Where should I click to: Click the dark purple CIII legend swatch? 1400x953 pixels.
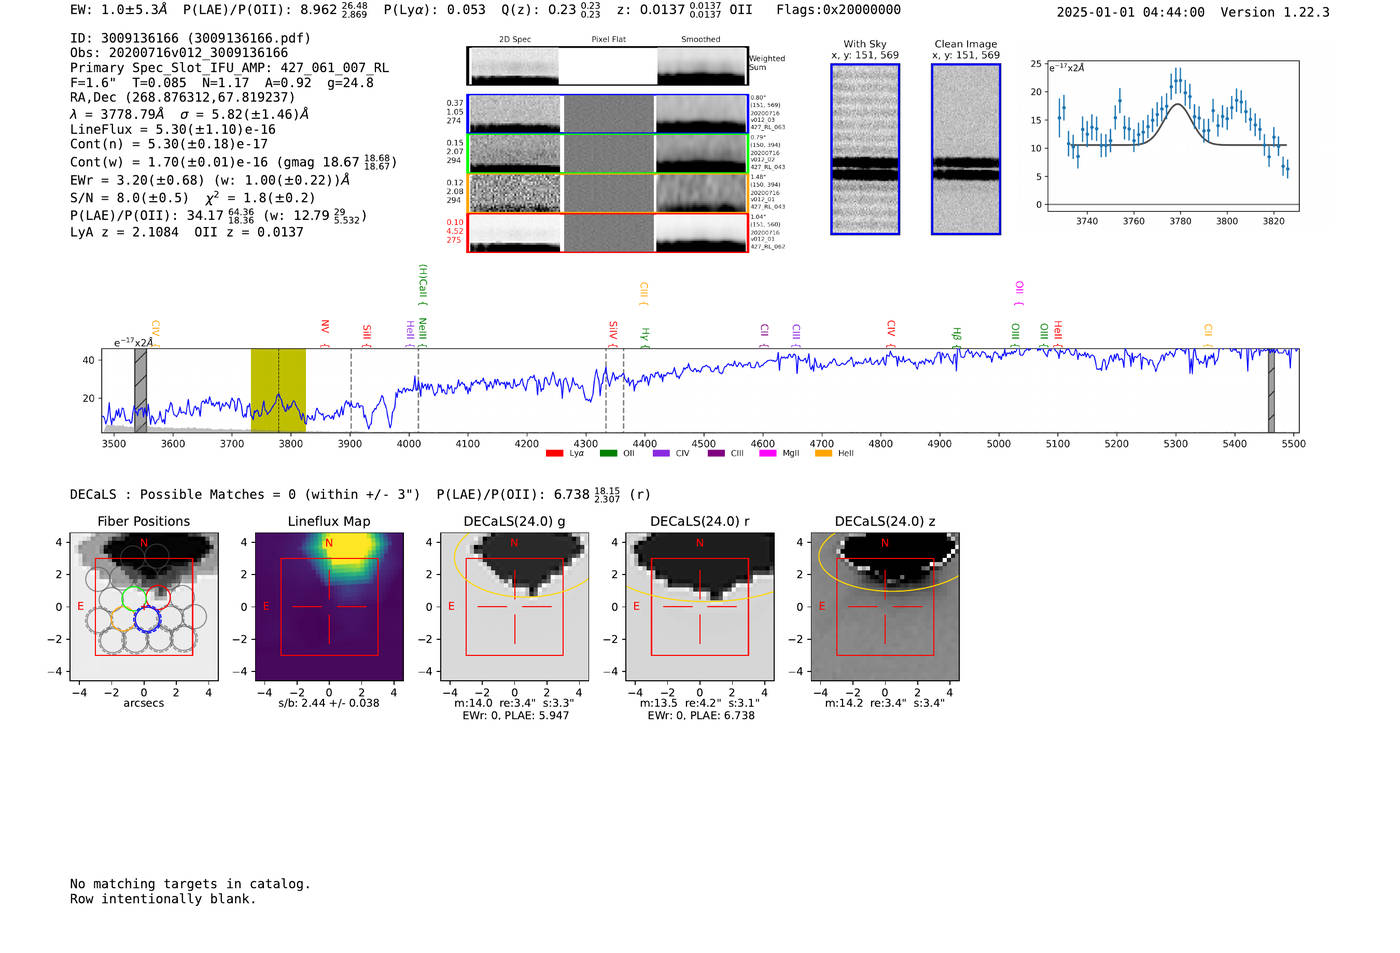tap(716, 453)
